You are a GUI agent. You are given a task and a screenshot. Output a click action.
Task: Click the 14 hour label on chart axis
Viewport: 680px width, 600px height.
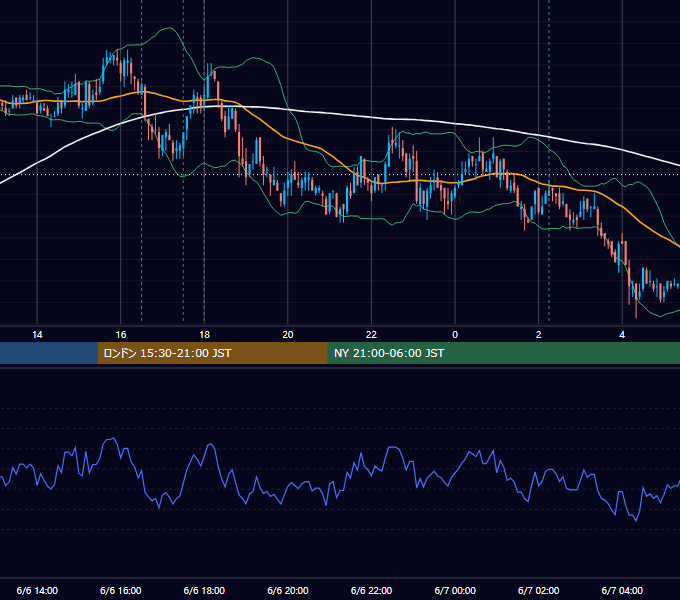[x=37, y=335]
